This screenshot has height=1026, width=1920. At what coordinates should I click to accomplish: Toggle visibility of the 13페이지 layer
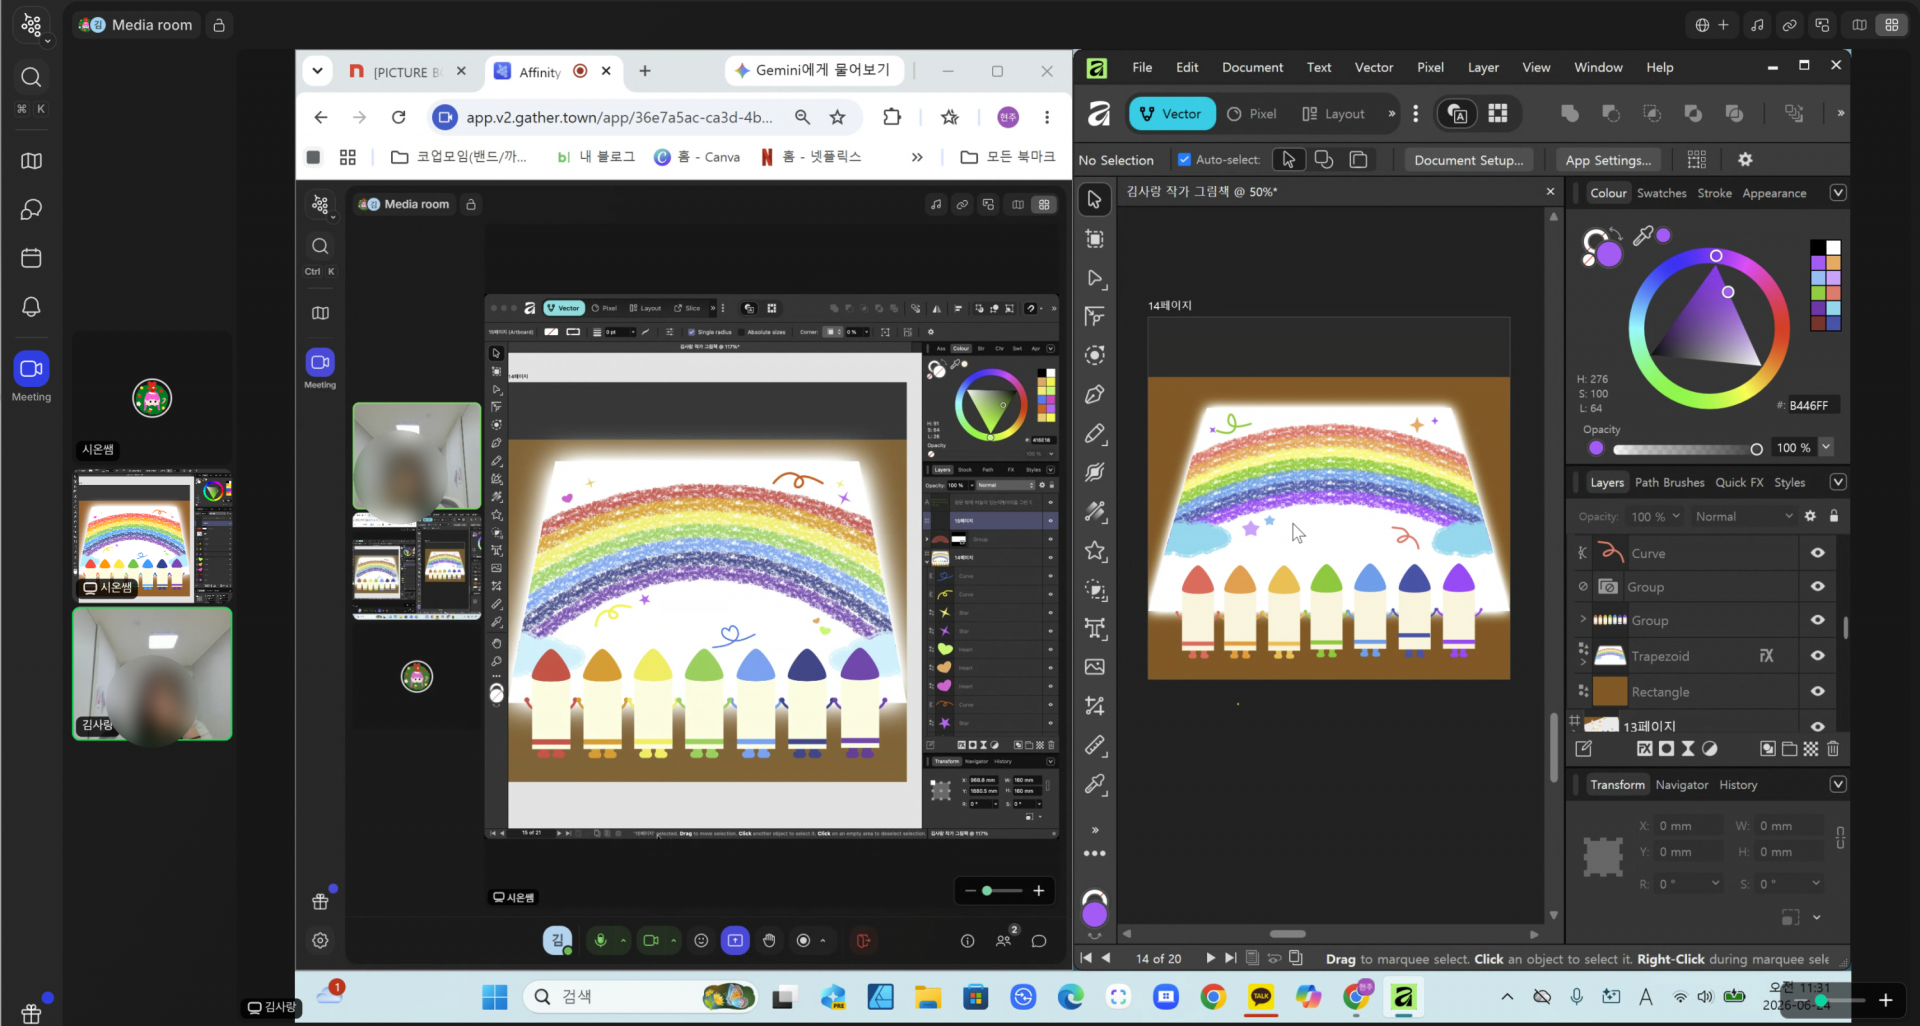point(1818,727)
